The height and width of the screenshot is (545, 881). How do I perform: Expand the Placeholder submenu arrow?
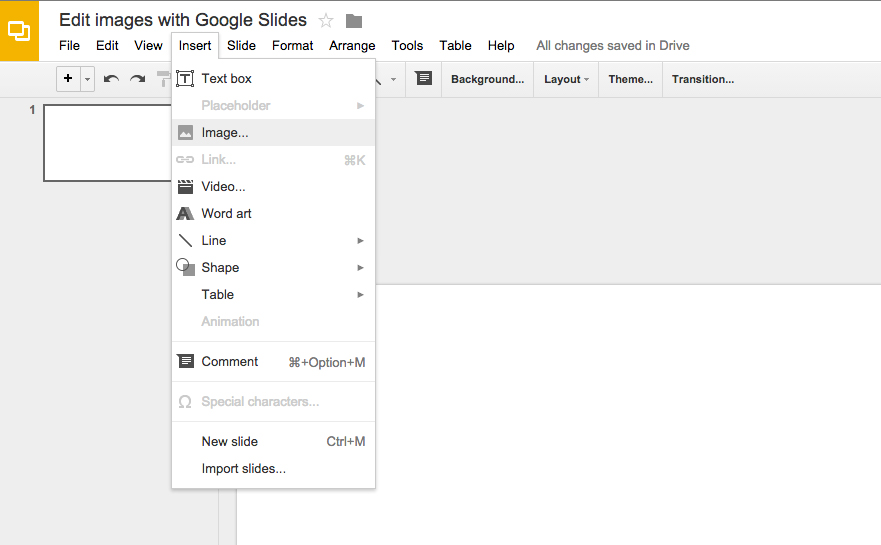click(x=361, y=106)
